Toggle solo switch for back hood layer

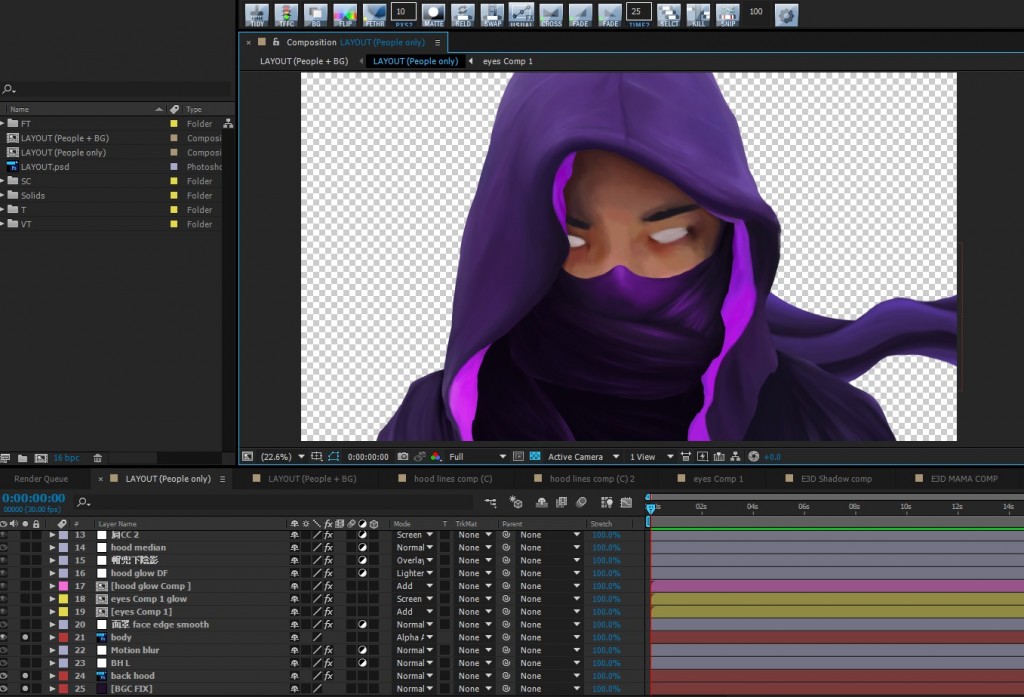pyautogui.click(x=25, y=676)
